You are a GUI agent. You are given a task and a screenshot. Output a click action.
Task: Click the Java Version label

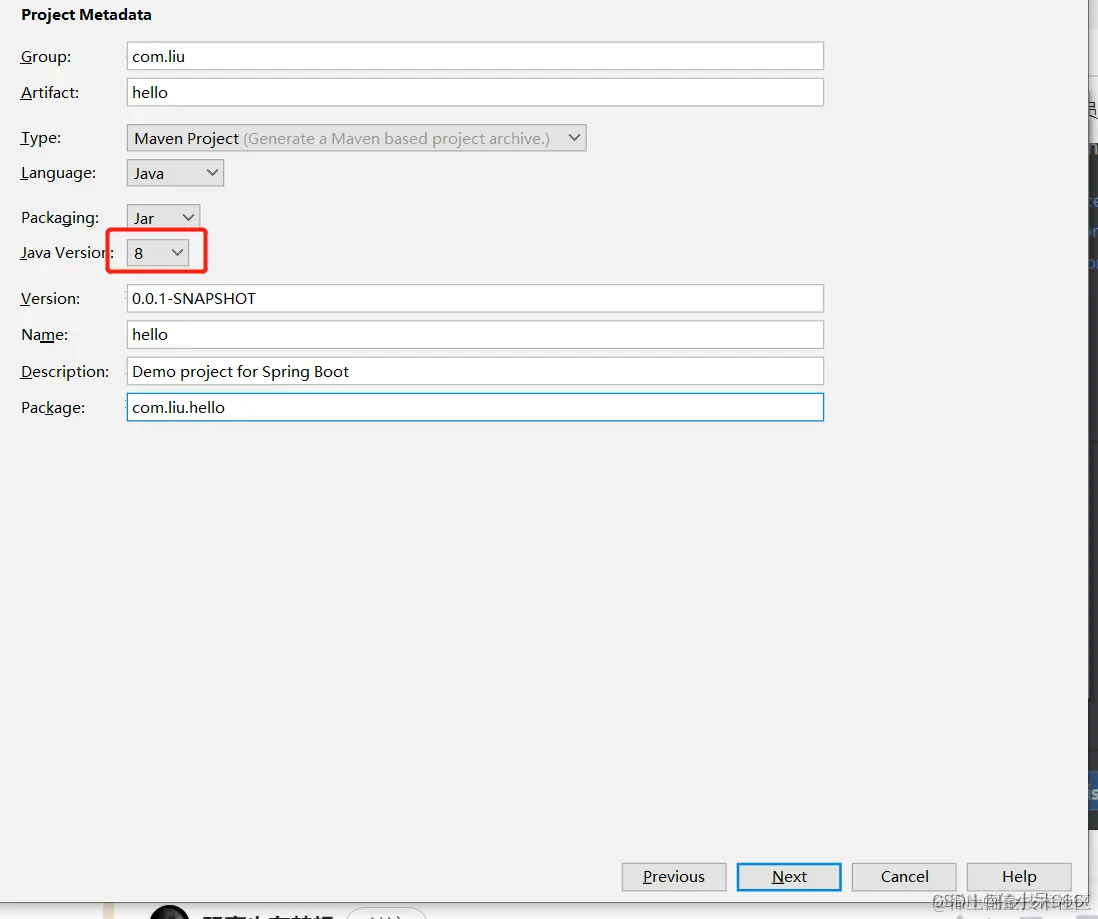tap(67, 253)
